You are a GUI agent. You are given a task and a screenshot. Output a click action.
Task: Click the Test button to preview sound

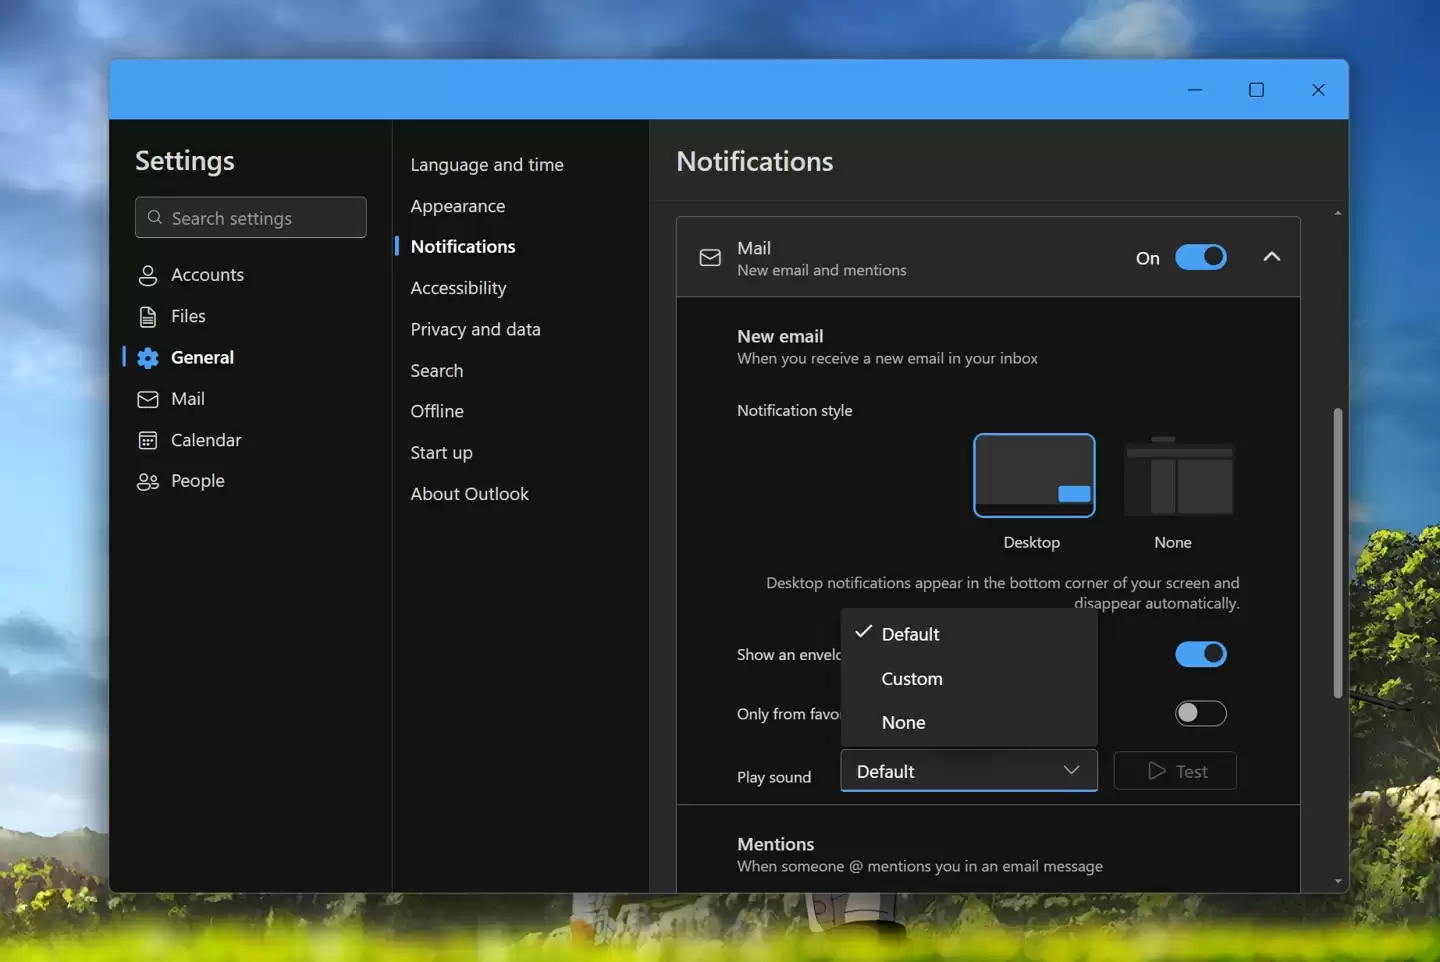point(1175,771)
